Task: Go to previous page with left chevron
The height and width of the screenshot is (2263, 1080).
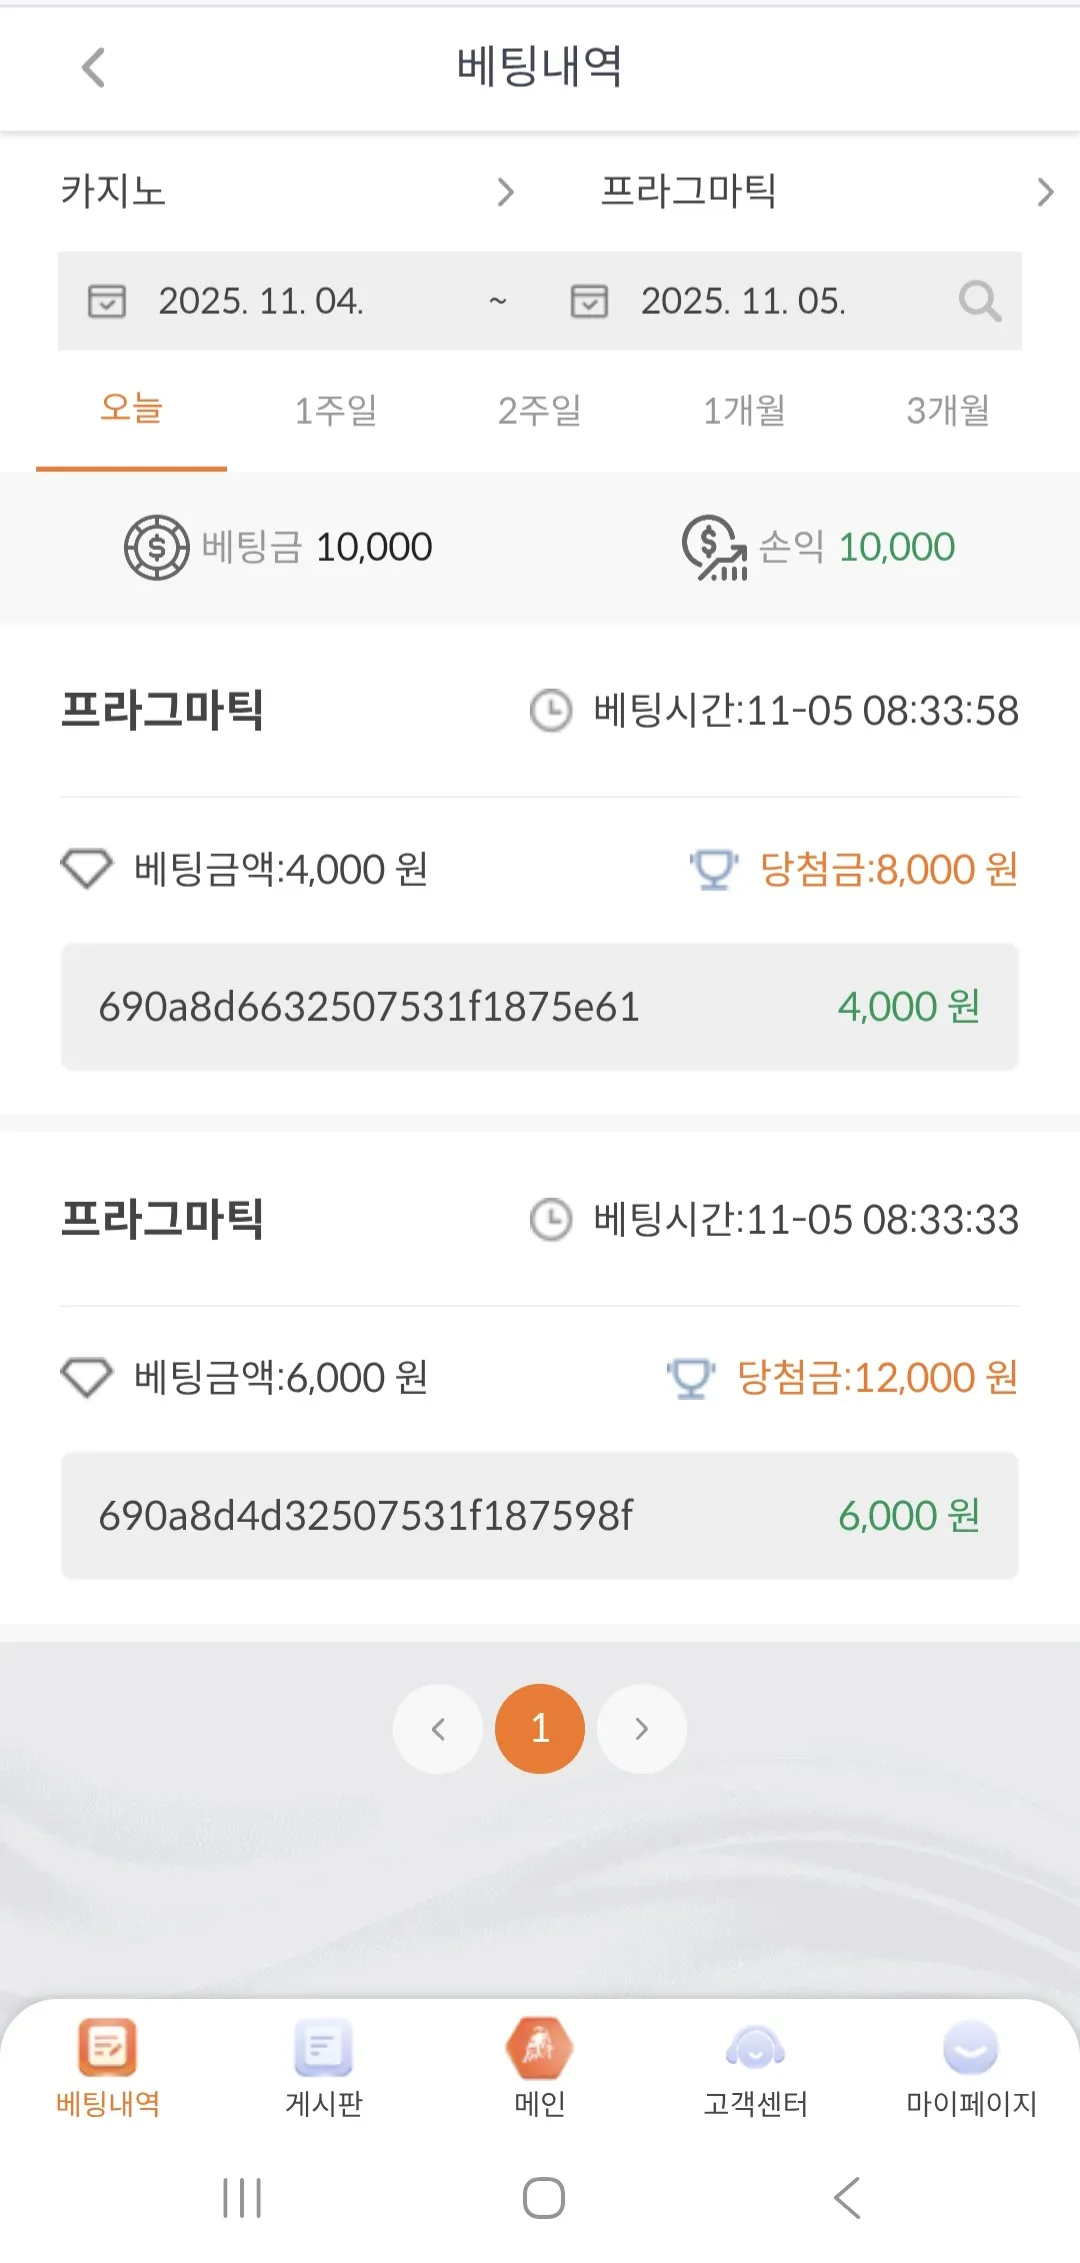Action: click(438, 1729)
